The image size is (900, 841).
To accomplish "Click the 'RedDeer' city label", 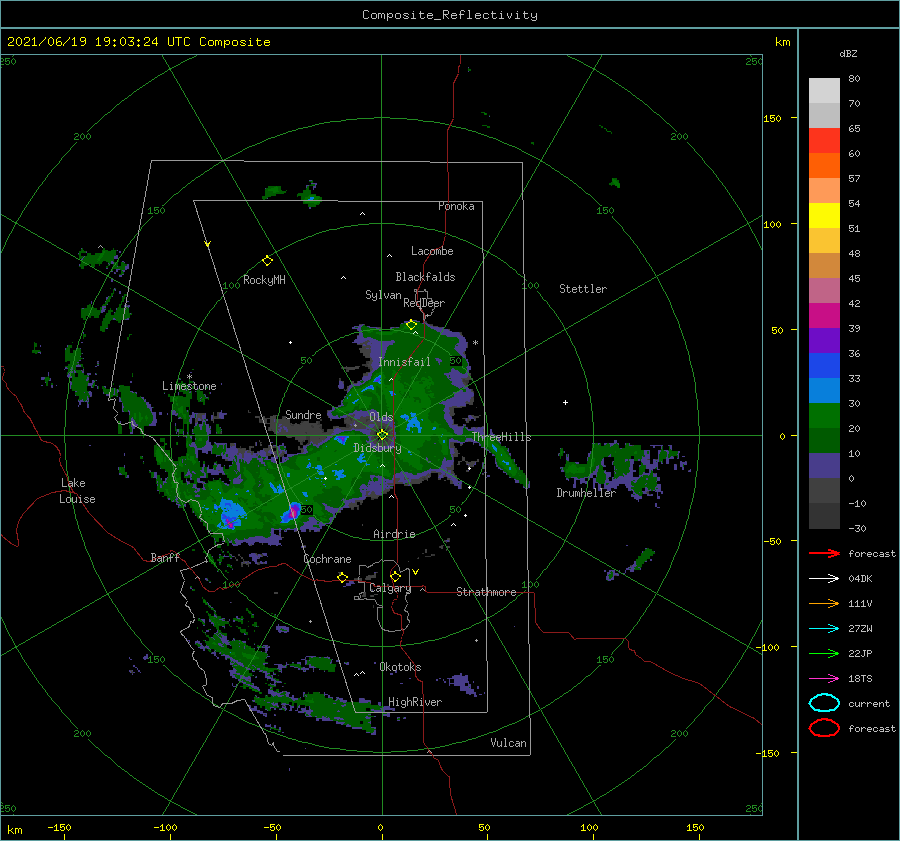I will tap(424, 303).
